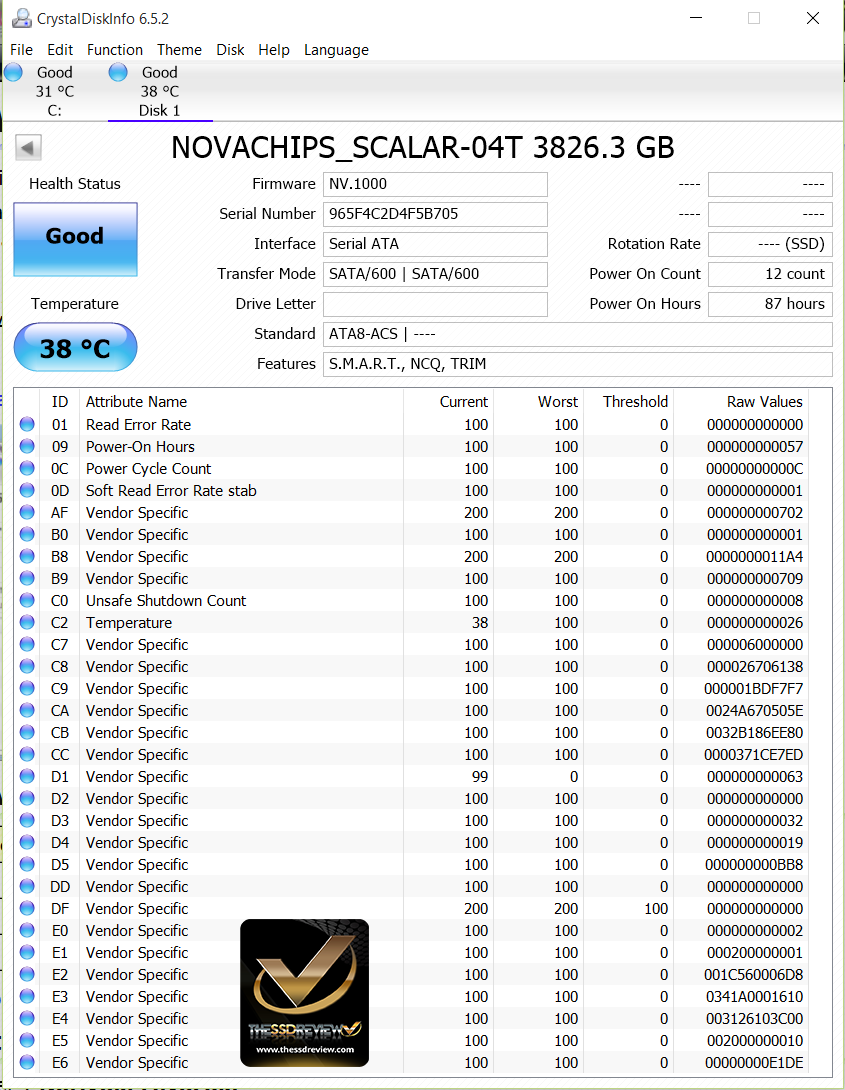The height and width of the screenshot is (1090, 845).
Task: Select the C: drive tab
Action: click(x=54, y=91)
